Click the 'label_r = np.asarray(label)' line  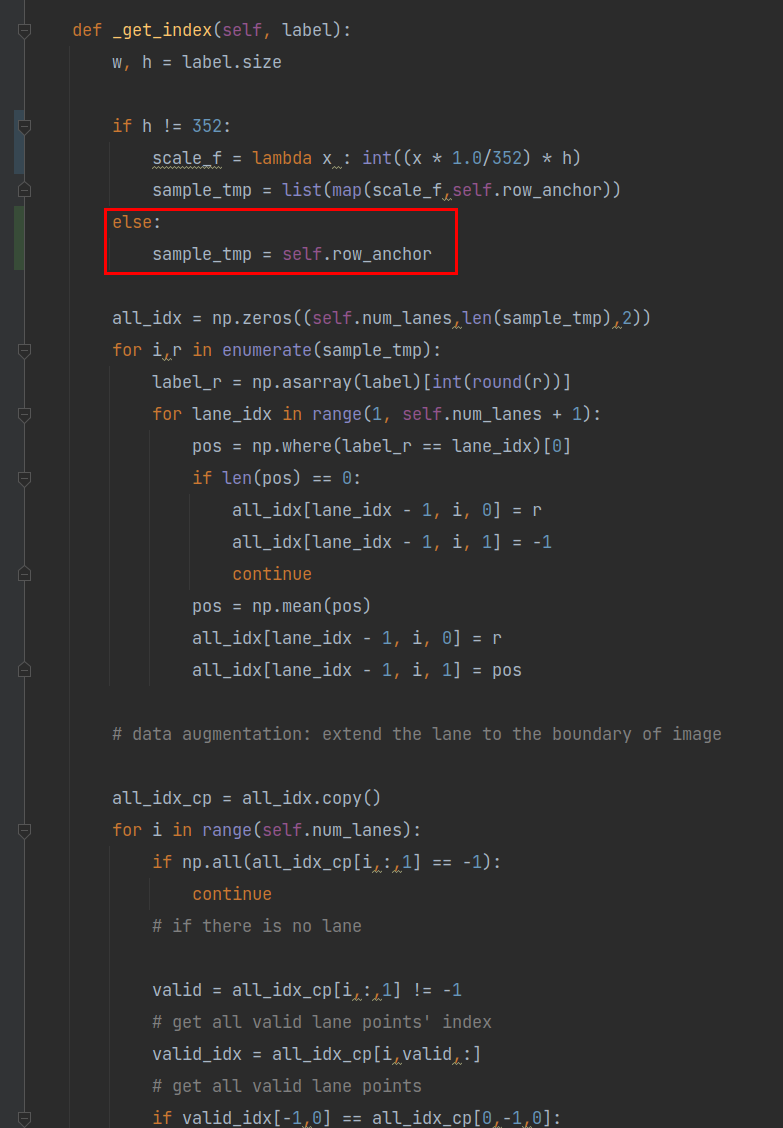click(x=361, y=382)
